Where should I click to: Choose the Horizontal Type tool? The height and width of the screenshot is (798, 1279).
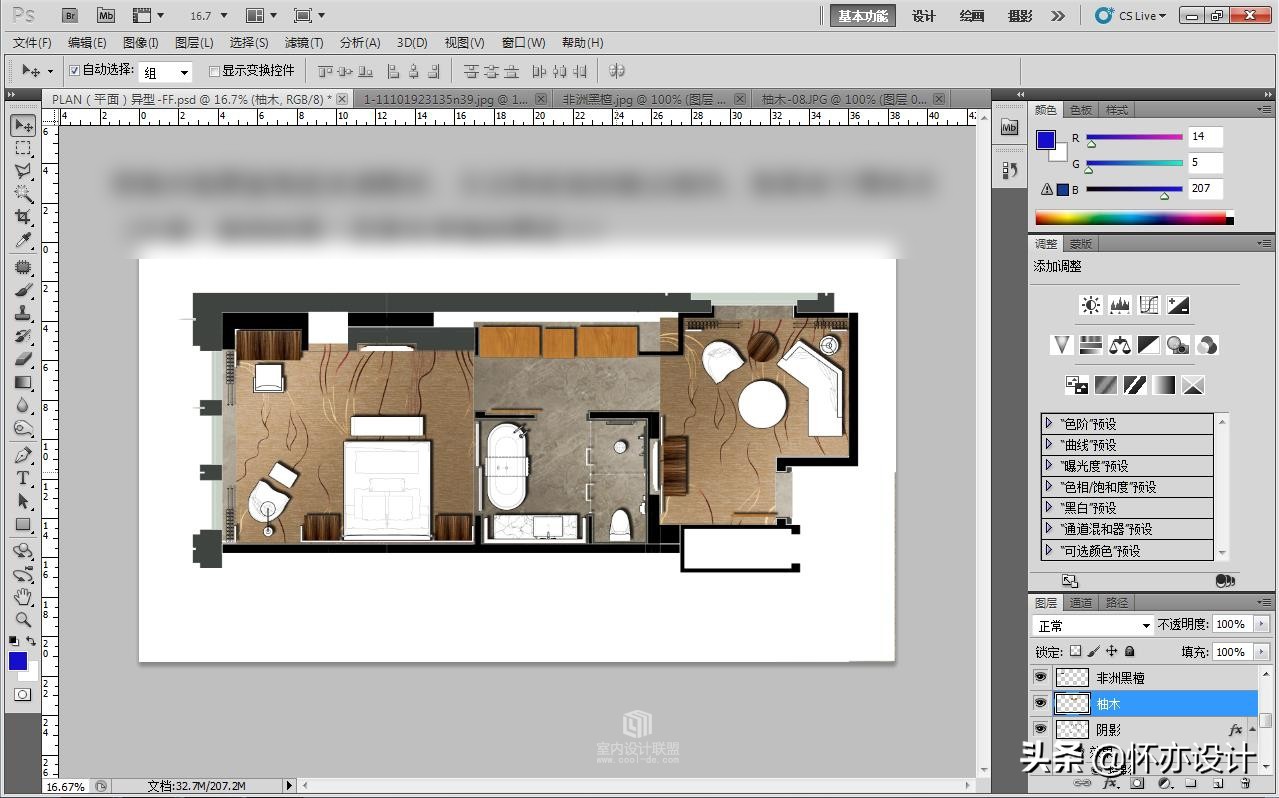(23, 478)
